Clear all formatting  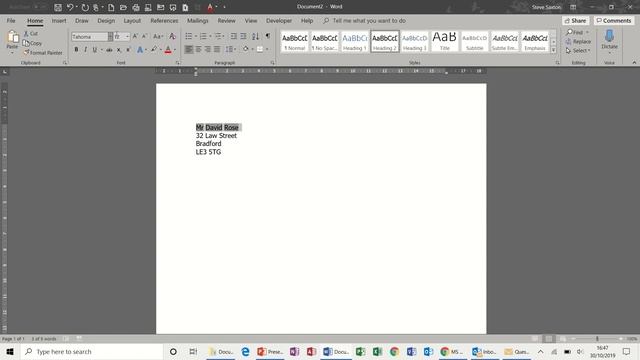click(172, 36)
